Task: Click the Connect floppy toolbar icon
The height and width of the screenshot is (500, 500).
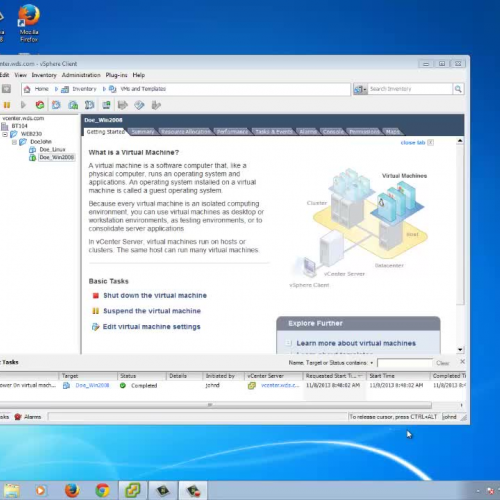Action: pos(123,105)
